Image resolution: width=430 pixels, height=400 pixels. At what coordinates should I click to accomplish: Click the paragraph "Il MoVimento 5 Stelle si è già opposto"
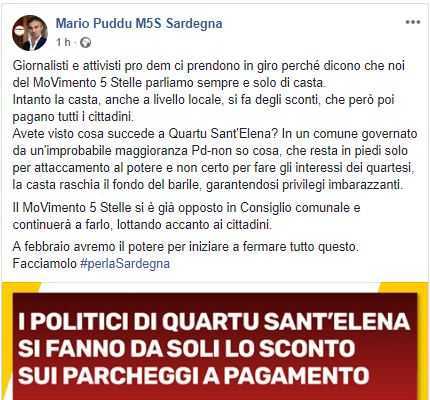click(186, 216)
